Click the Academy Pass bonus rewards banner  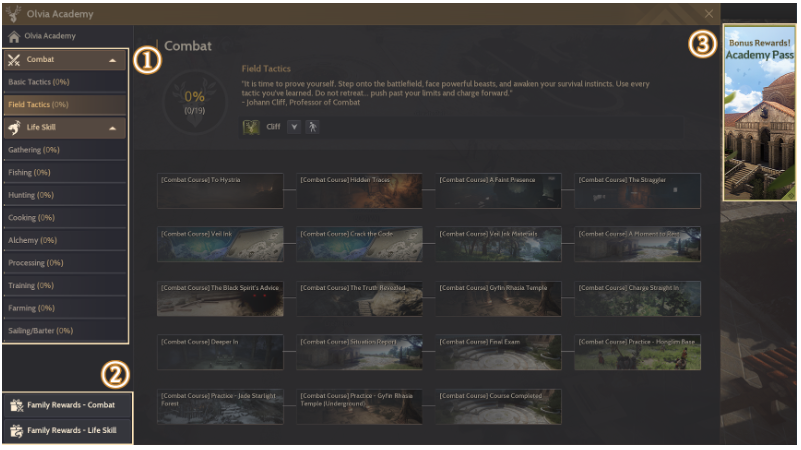(760, 112)
